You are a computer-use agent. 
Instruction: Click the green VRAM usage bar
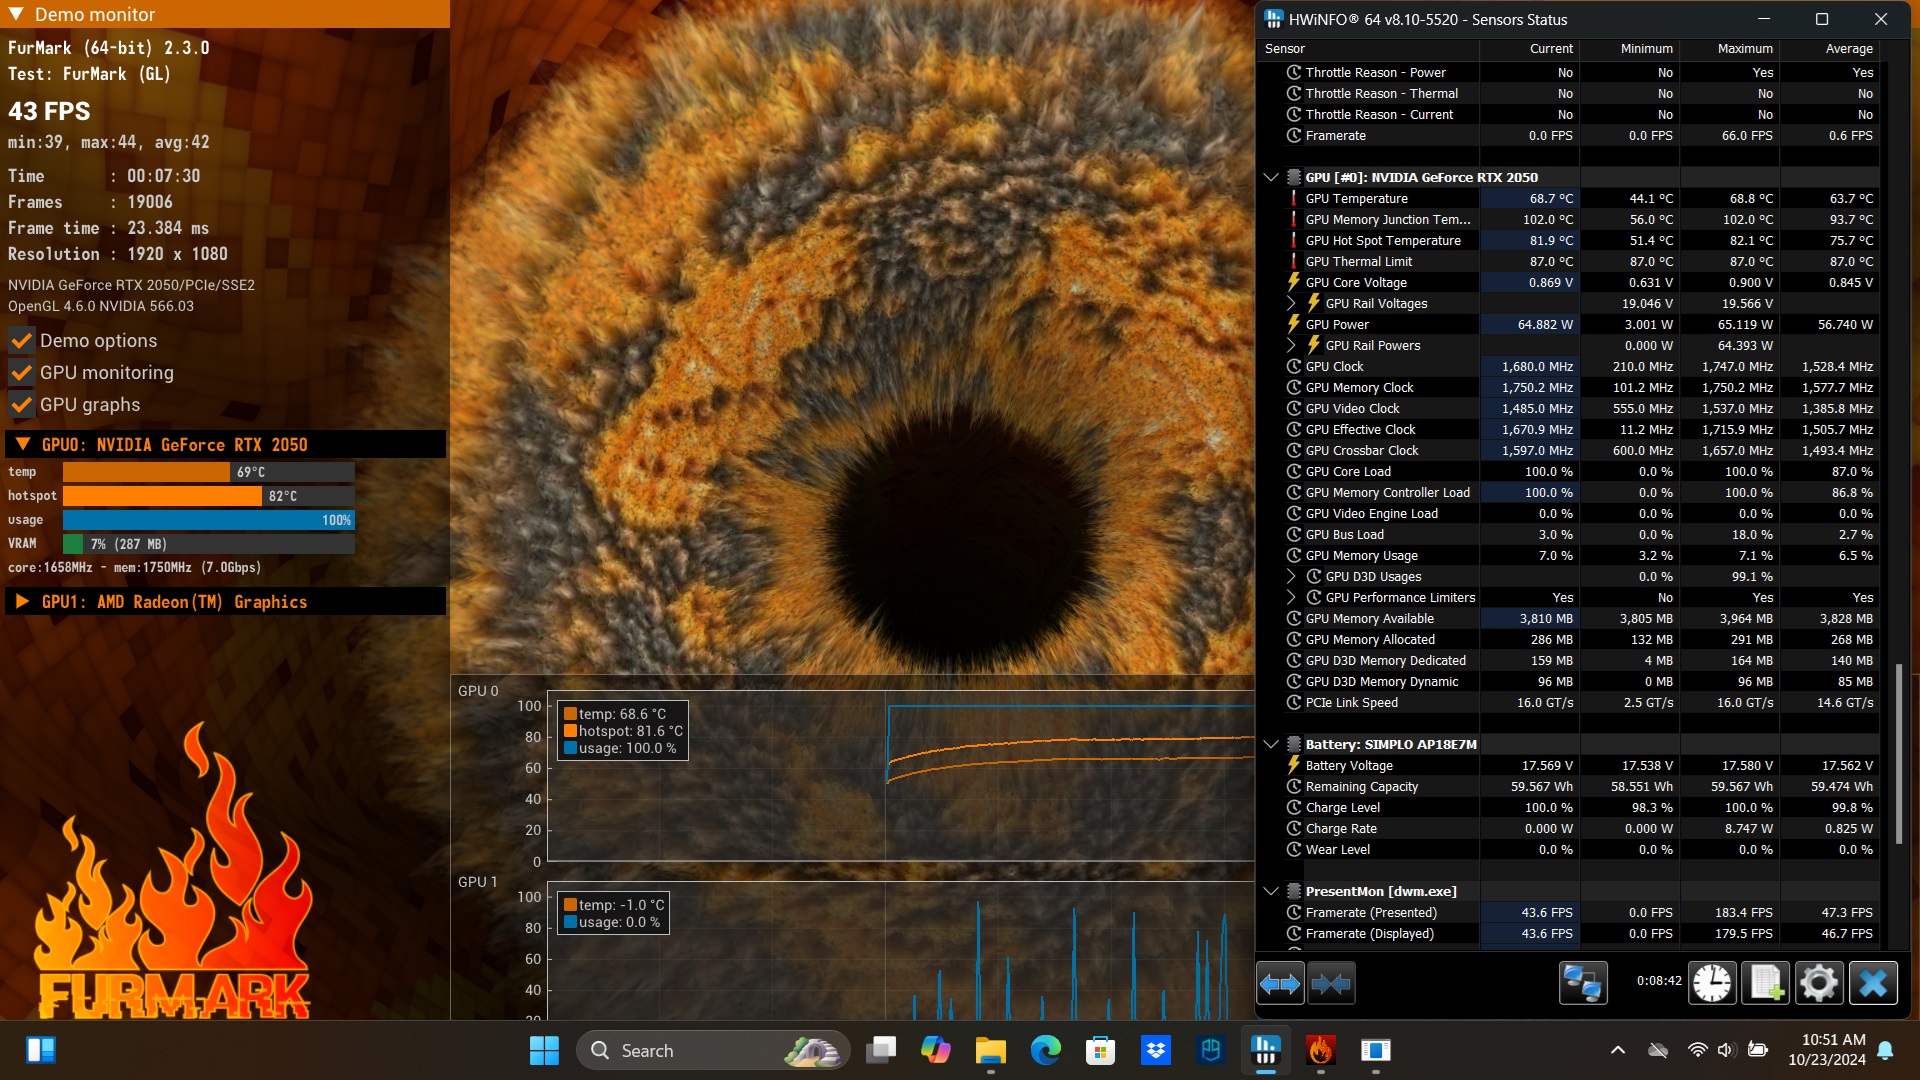pos(73,544)
